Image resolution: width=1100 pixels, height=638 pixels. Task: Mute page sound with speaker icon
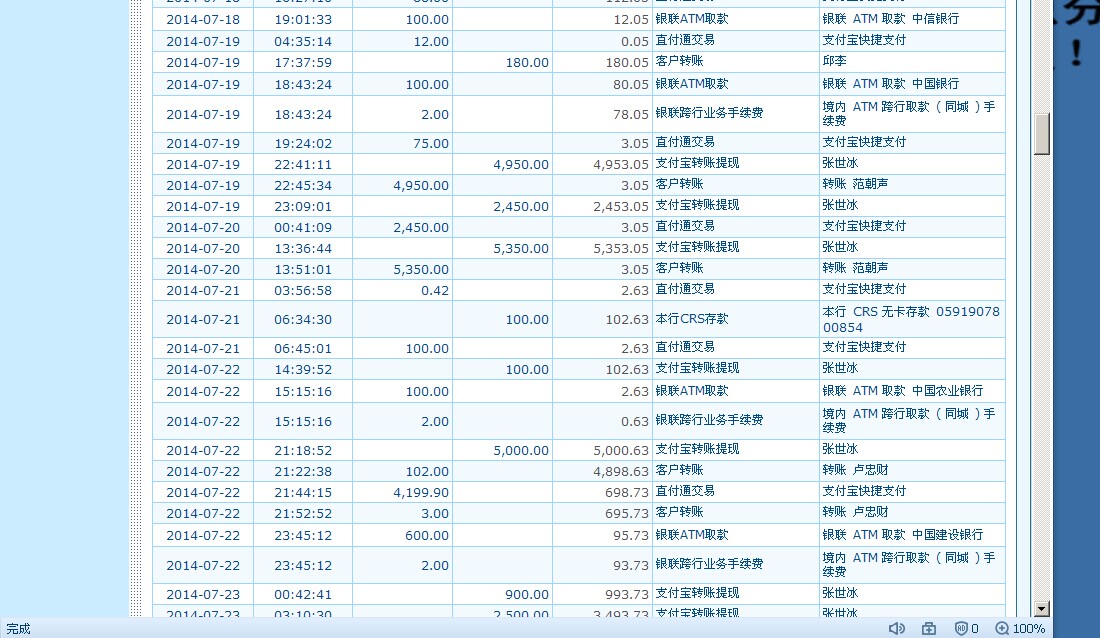[897, 628]
